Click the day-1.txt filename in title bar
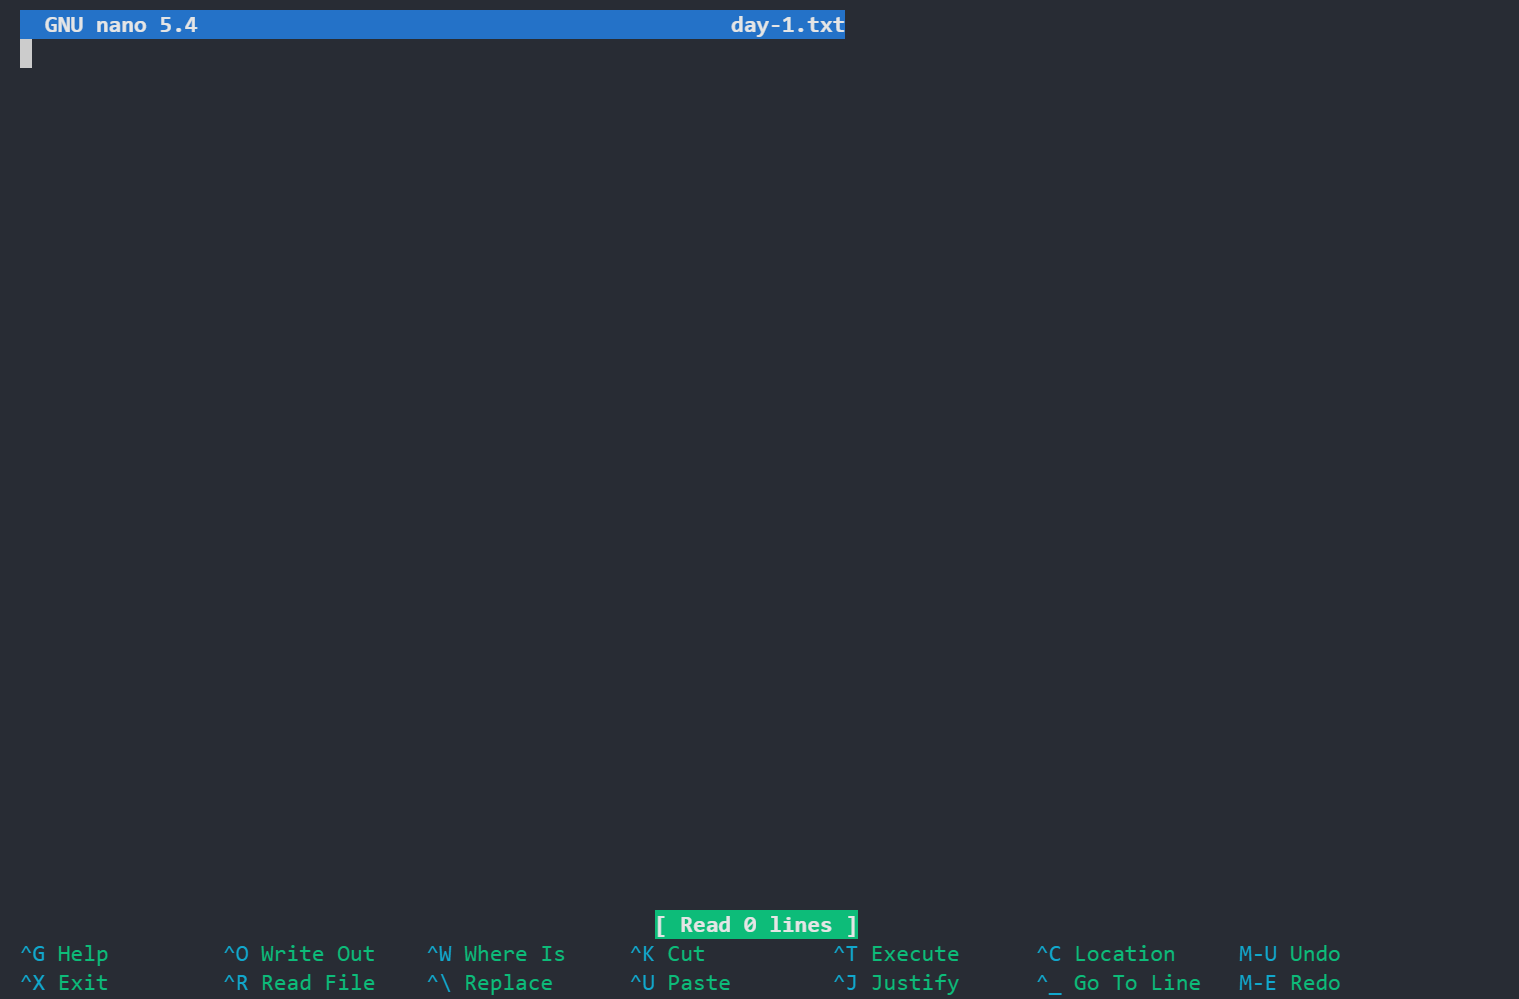The width and height of the screenshot is (1519, 999). tap(787, 25)
